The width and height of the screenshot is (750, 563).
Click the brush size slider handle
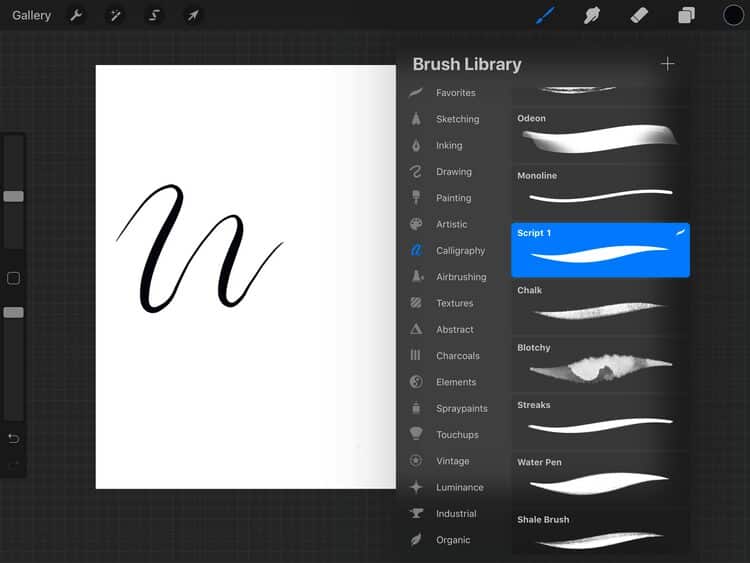tap(13, 196)
